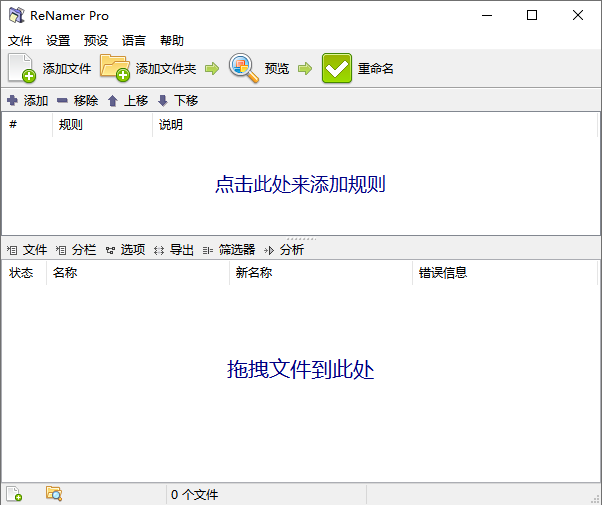This screenshot has width=602, height=505.
Task: Click the down arrow 下移 icon
Action: tap(163, 101)
